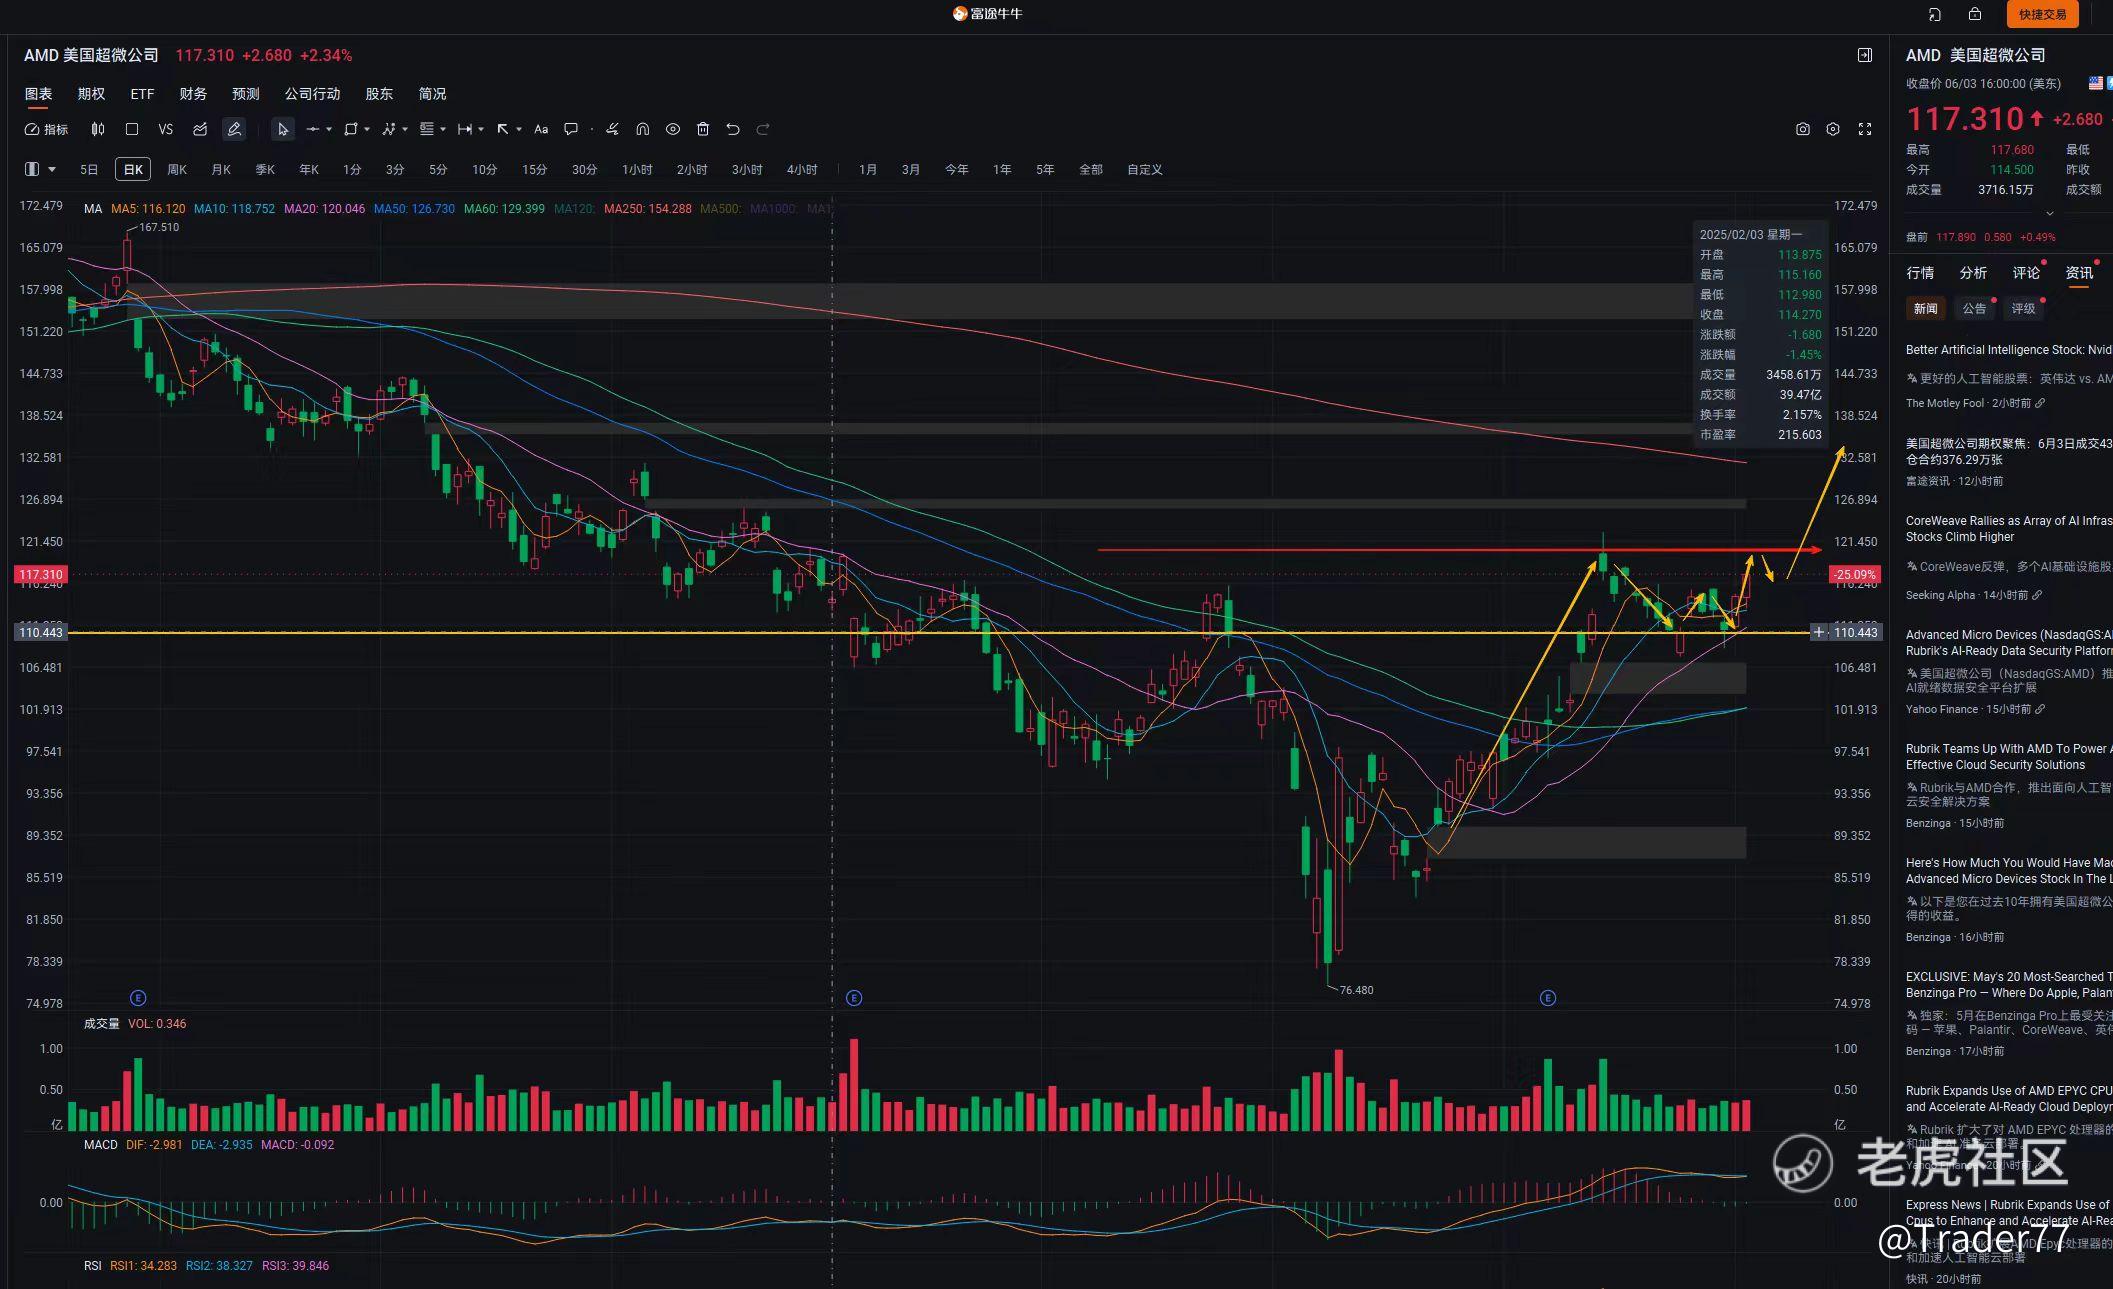Click the MACD indicator label
Image resolution: width=2113 pixels, height=1289 pixels.
(100, 1145)
